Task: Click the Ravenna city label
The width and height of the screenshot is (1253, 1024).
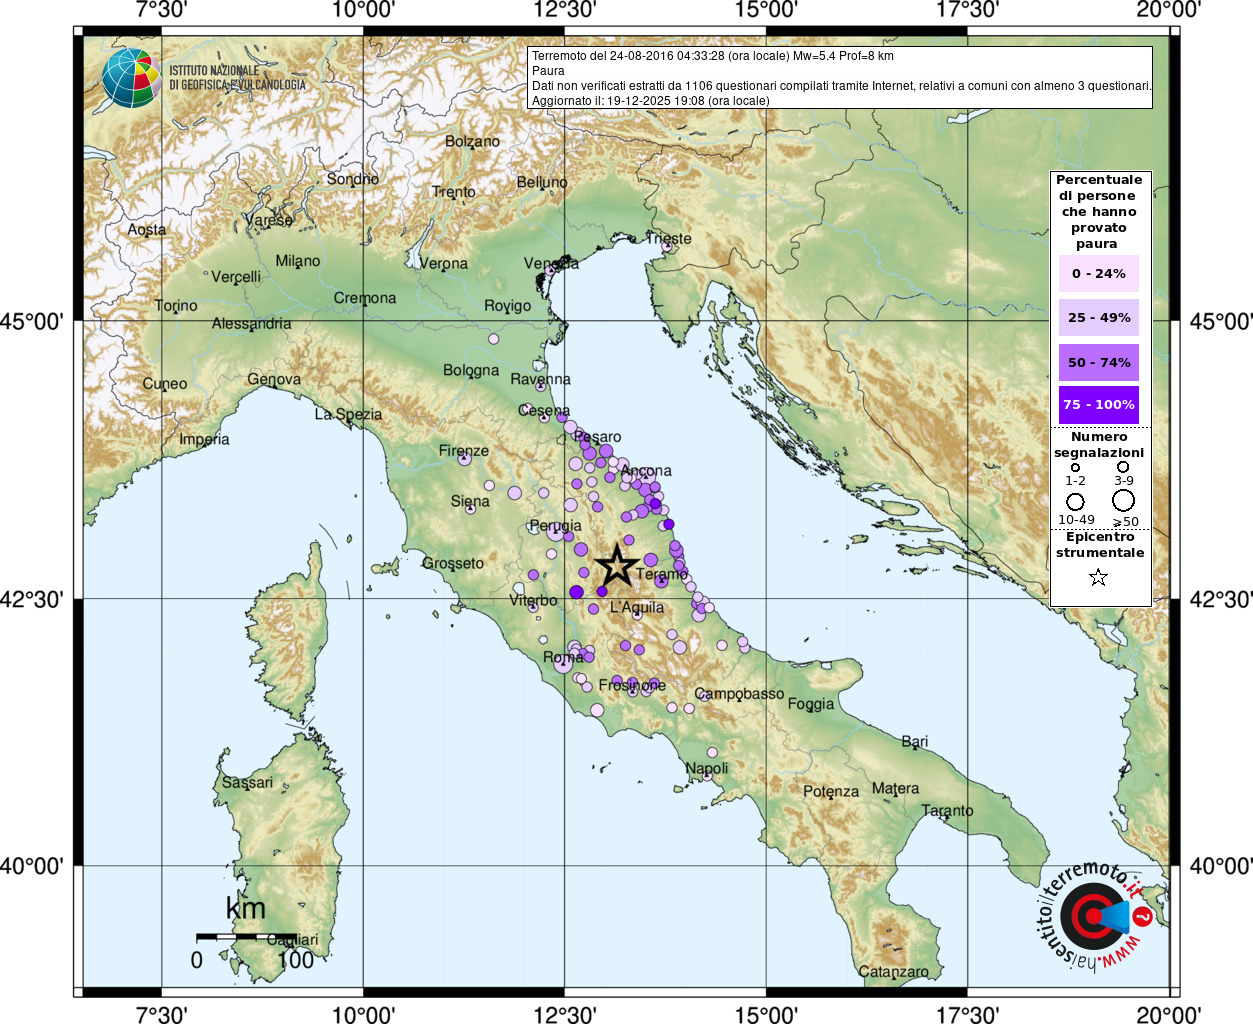Action: 540,379
